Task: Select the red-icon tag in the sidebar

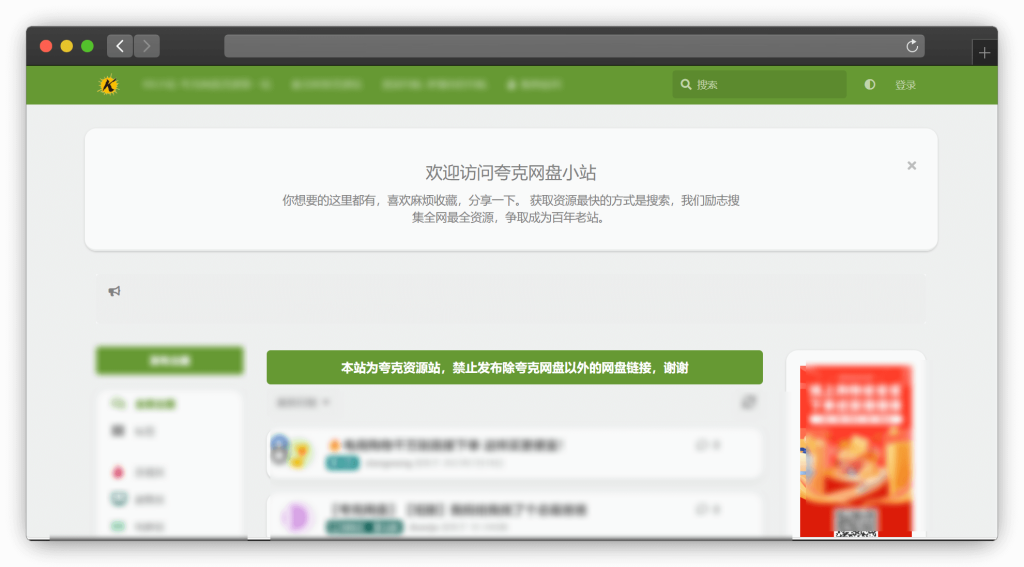Action: [138, 472]
